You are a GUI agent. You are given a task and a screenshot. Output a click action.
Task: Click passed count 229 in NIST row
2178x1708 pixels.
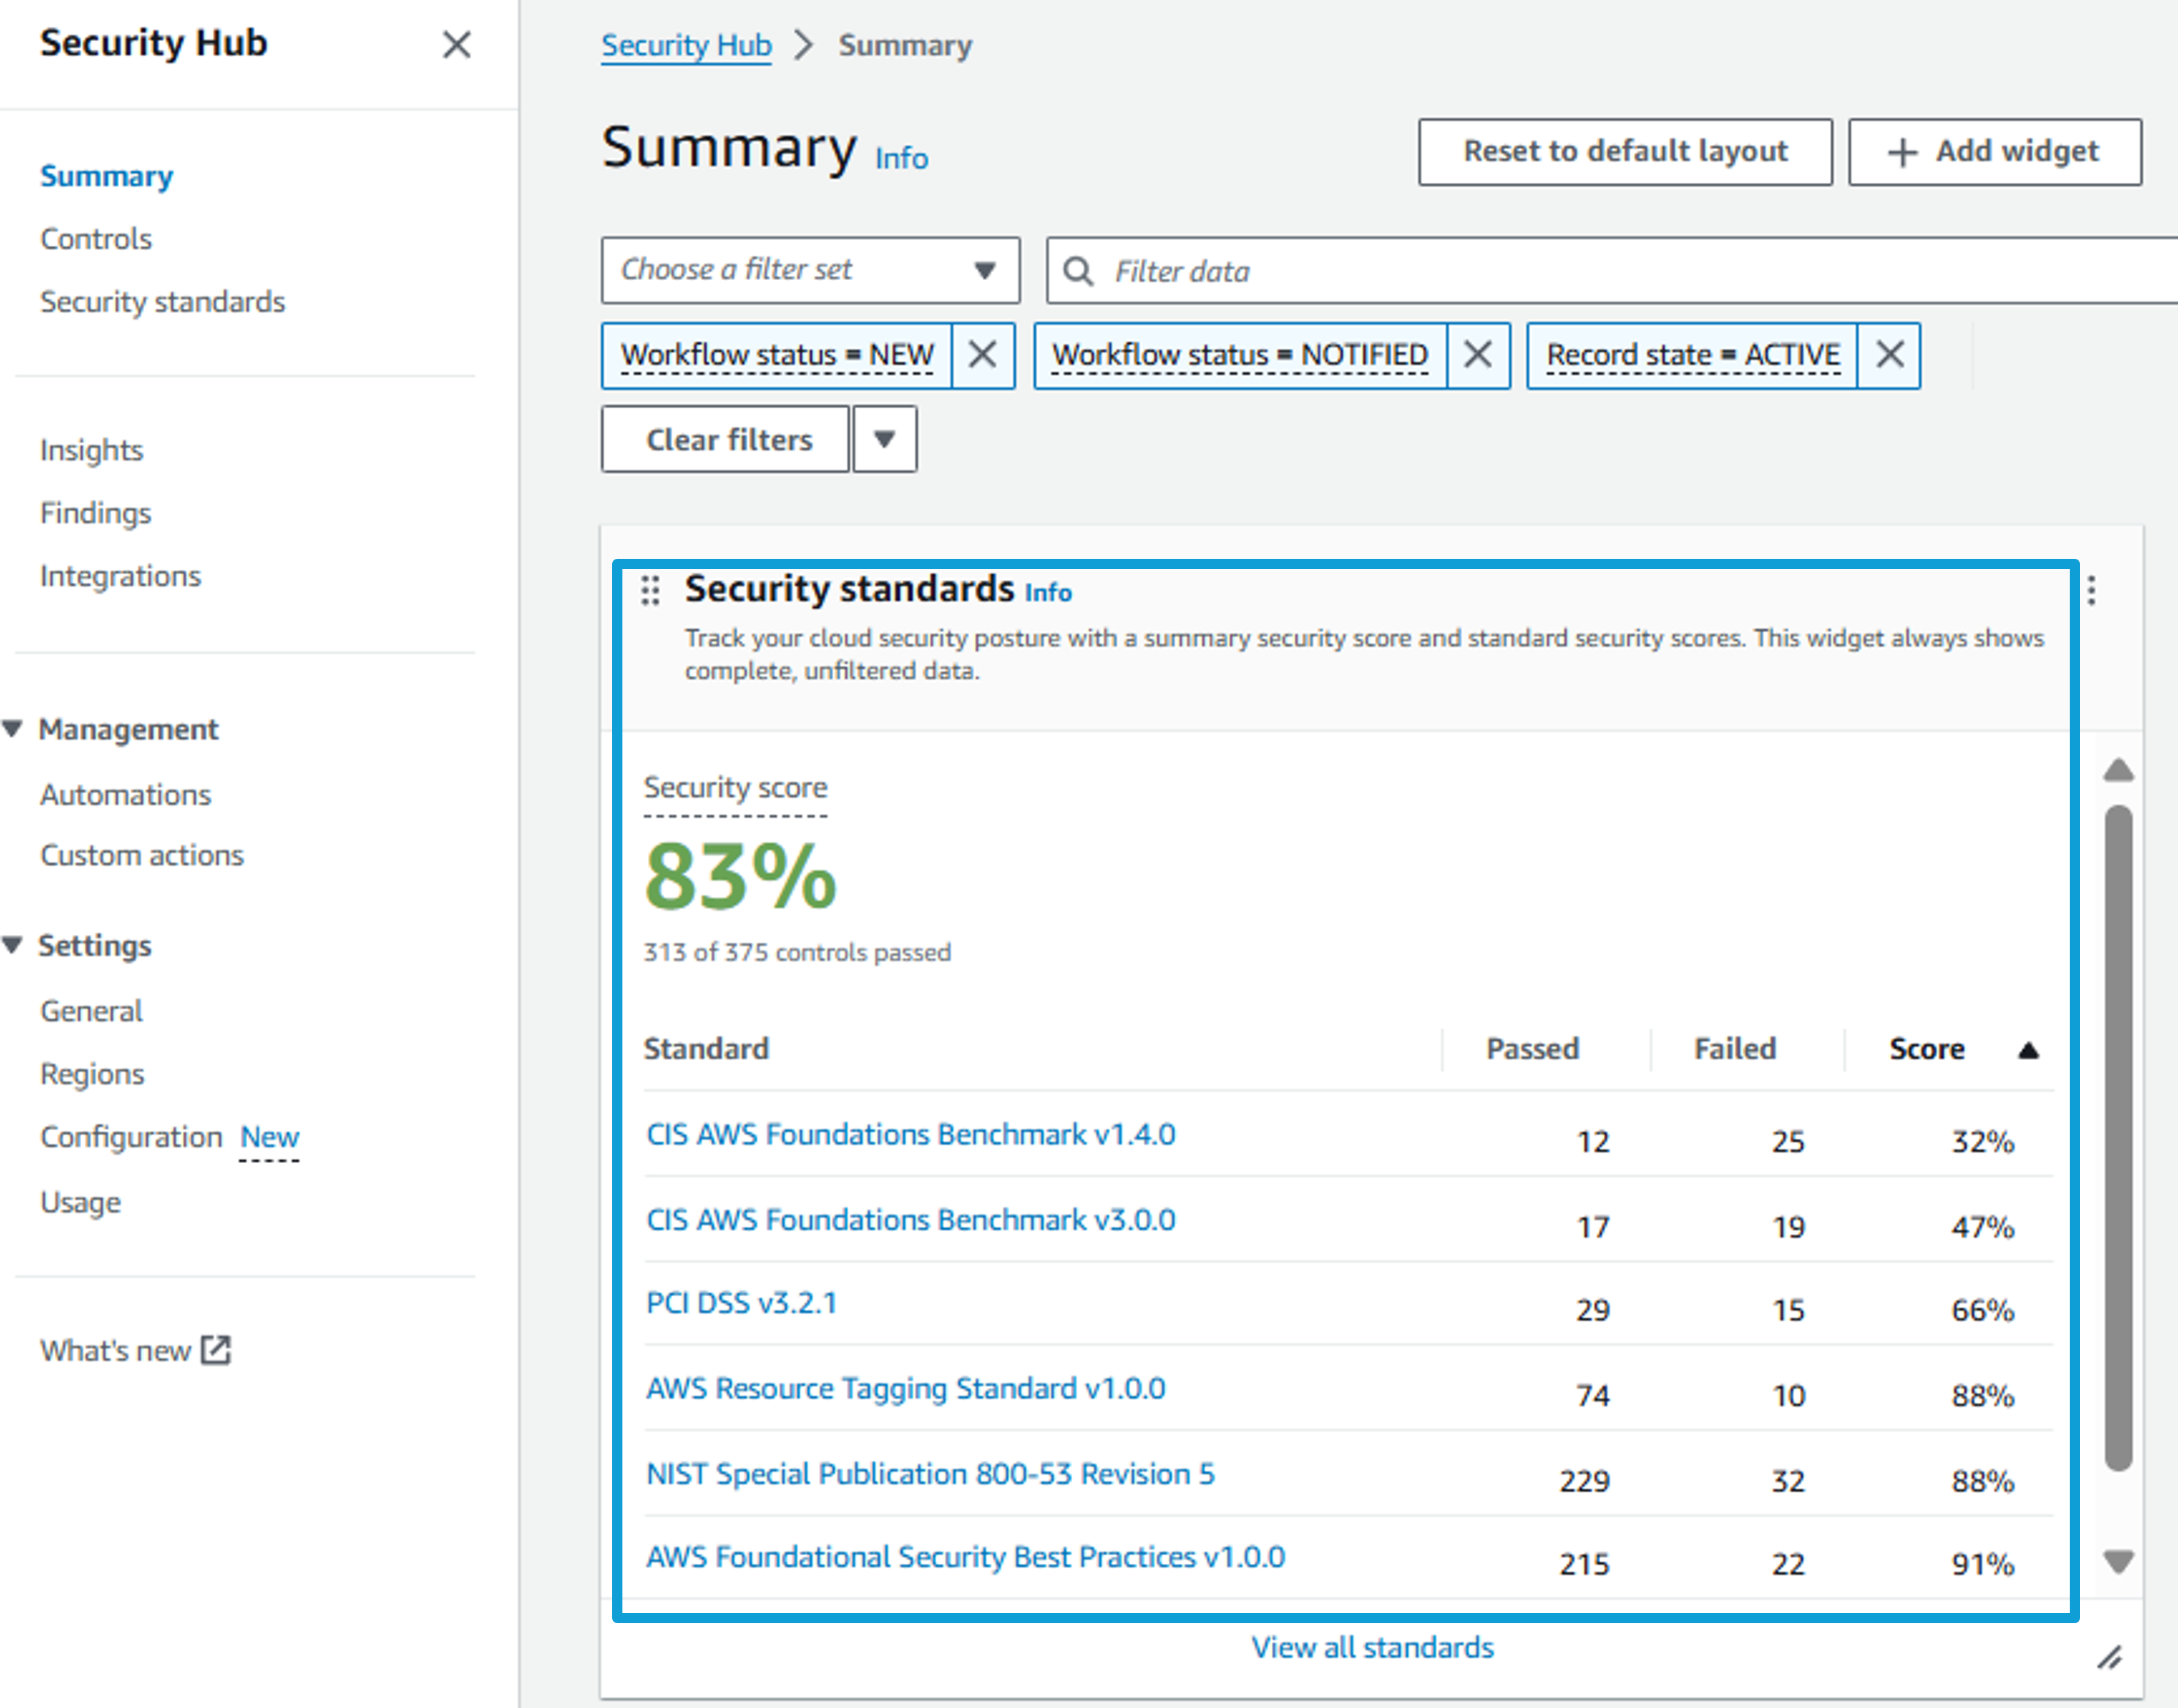(1584, 1481)
